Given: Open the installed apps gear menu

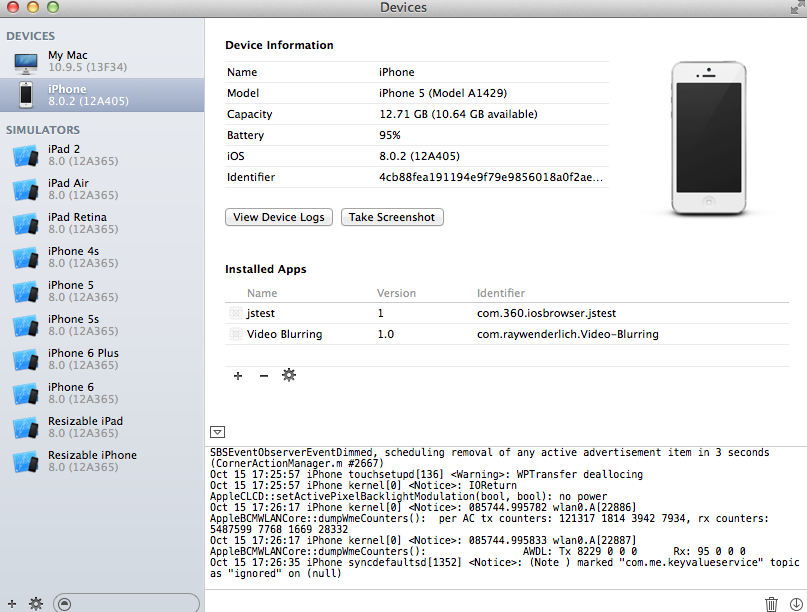Looking at the screenshot, I should tap(289, 375).
